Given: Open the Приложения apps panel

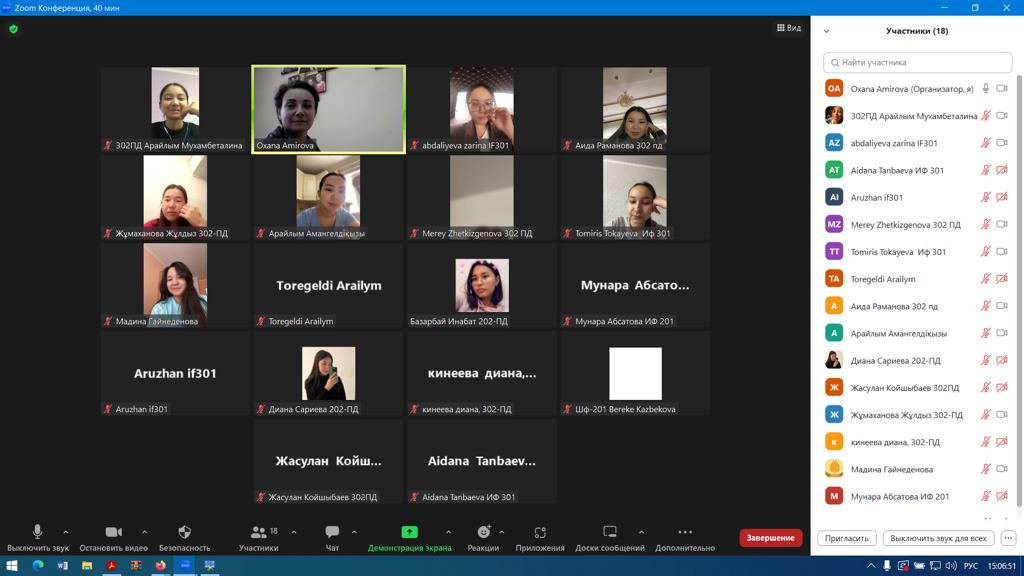Looking at the screenshot, I should click(x=540, y=533).
